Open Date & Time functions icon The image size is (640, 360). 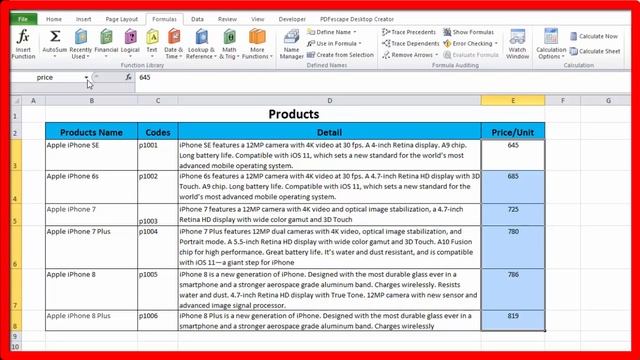coord(174,37)
